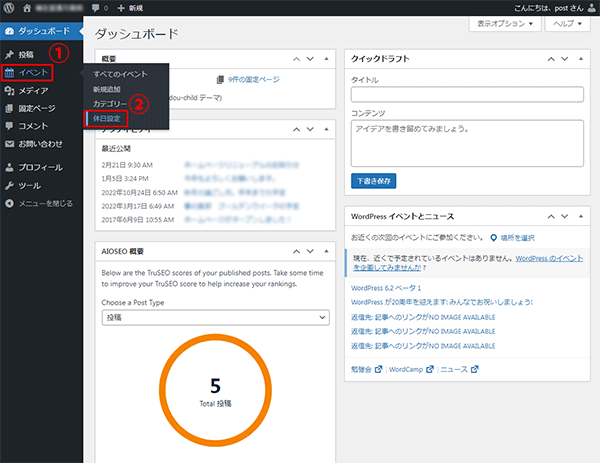Click the calendar icon beside イベント
The image size is (600, 463).
click(x=10, y=73)
